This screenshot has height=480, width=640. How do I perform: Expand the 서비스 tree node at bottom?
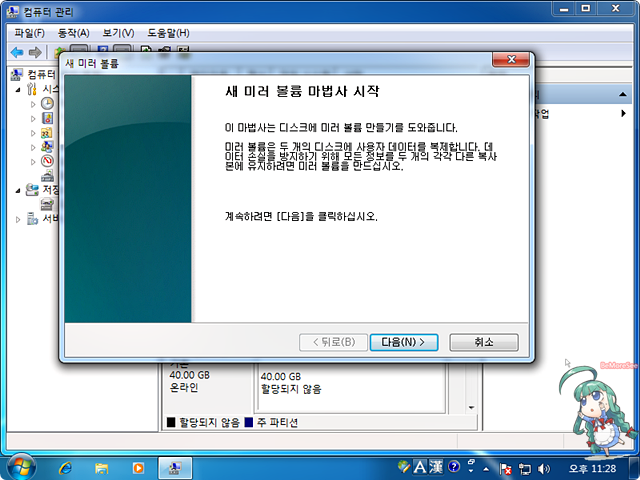click(19, 218)
